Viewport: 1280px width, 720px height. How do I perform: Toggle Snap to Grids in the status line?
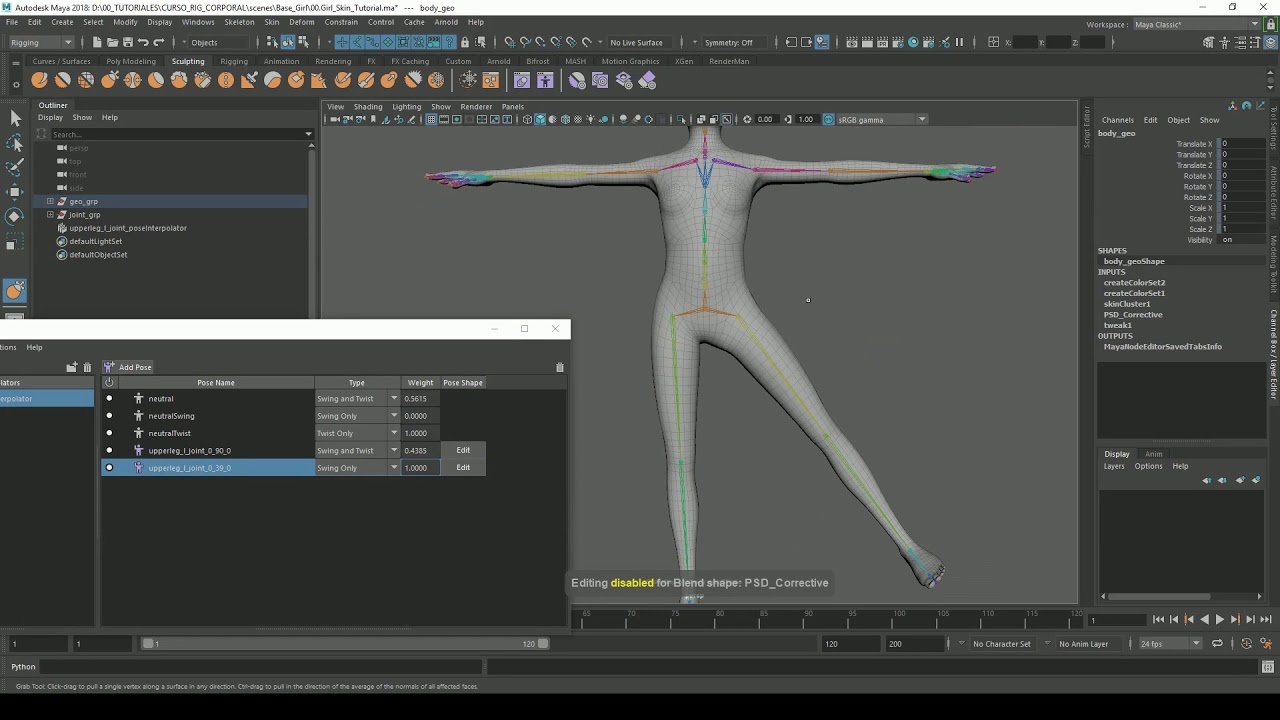511,42
